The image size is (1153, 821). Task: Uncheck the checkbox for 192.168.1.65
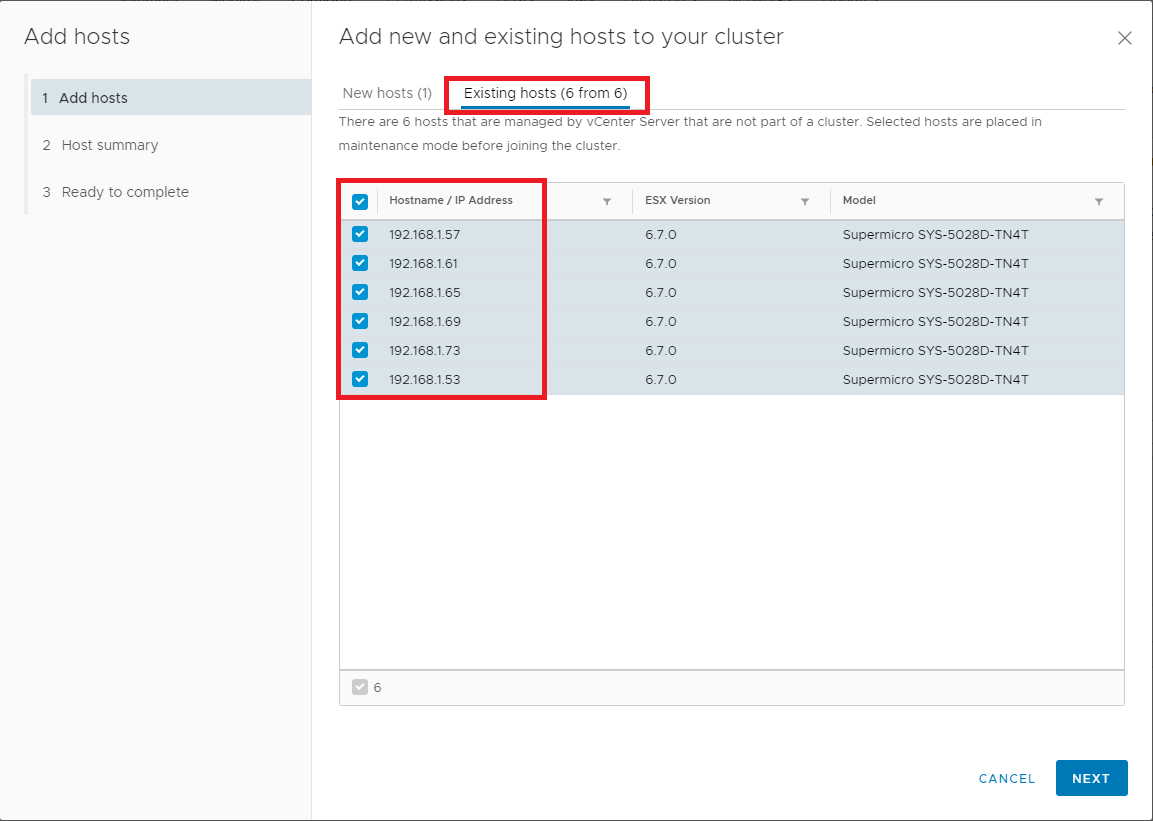tap(360, 293)
